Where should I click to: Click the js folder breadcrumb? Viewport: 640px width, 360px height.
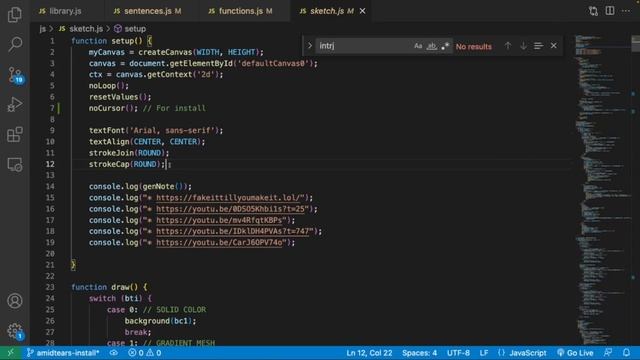(42, 29)
